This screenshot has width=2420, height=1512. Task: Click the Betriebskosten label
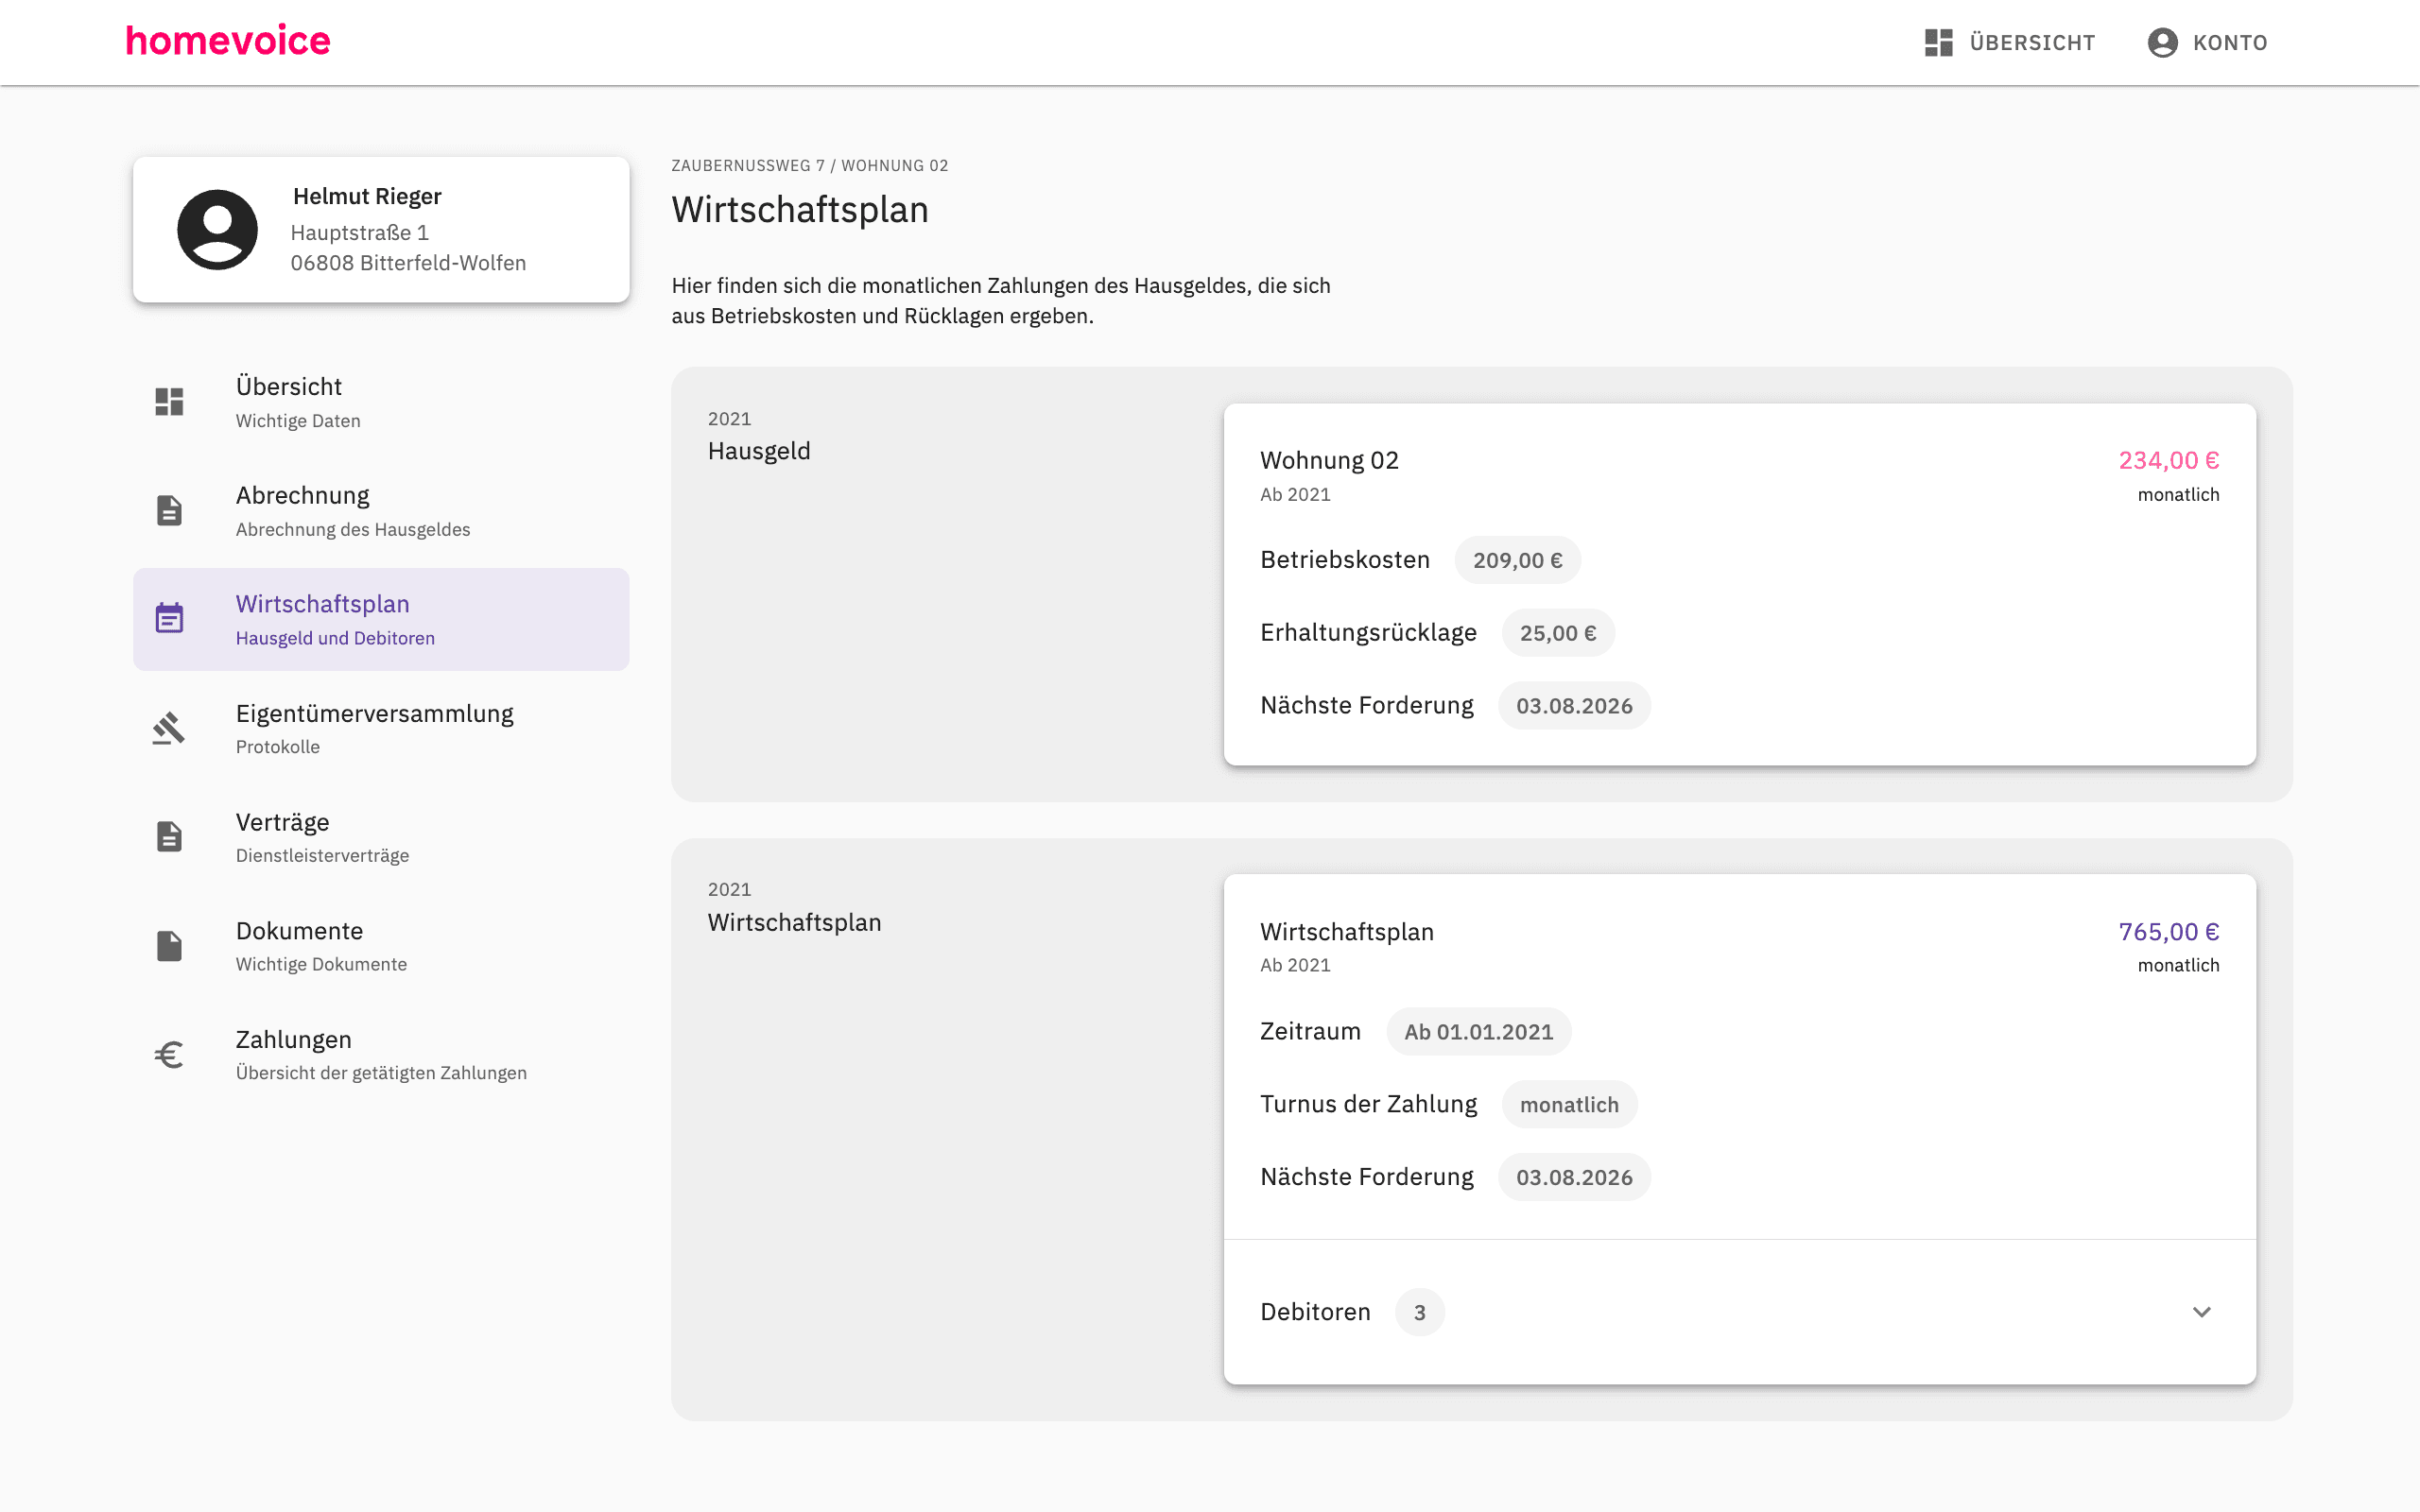pos(1345,560)
